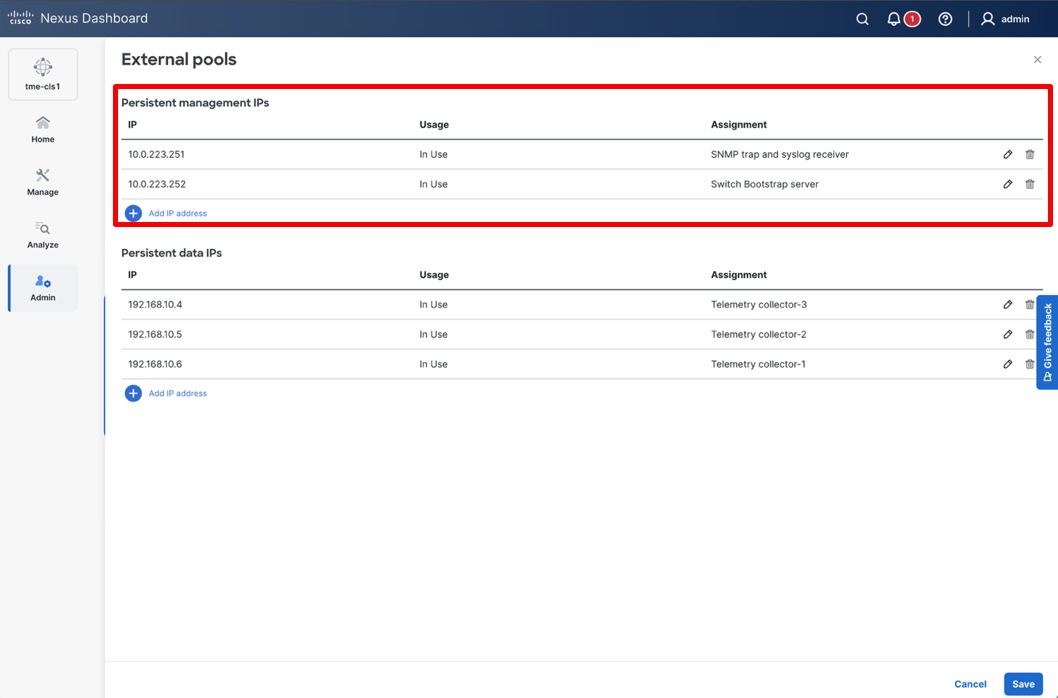Open the Analyze section
Viewport: 1058px width, 698px height.
pyautogui.click(x=42, y=234)
